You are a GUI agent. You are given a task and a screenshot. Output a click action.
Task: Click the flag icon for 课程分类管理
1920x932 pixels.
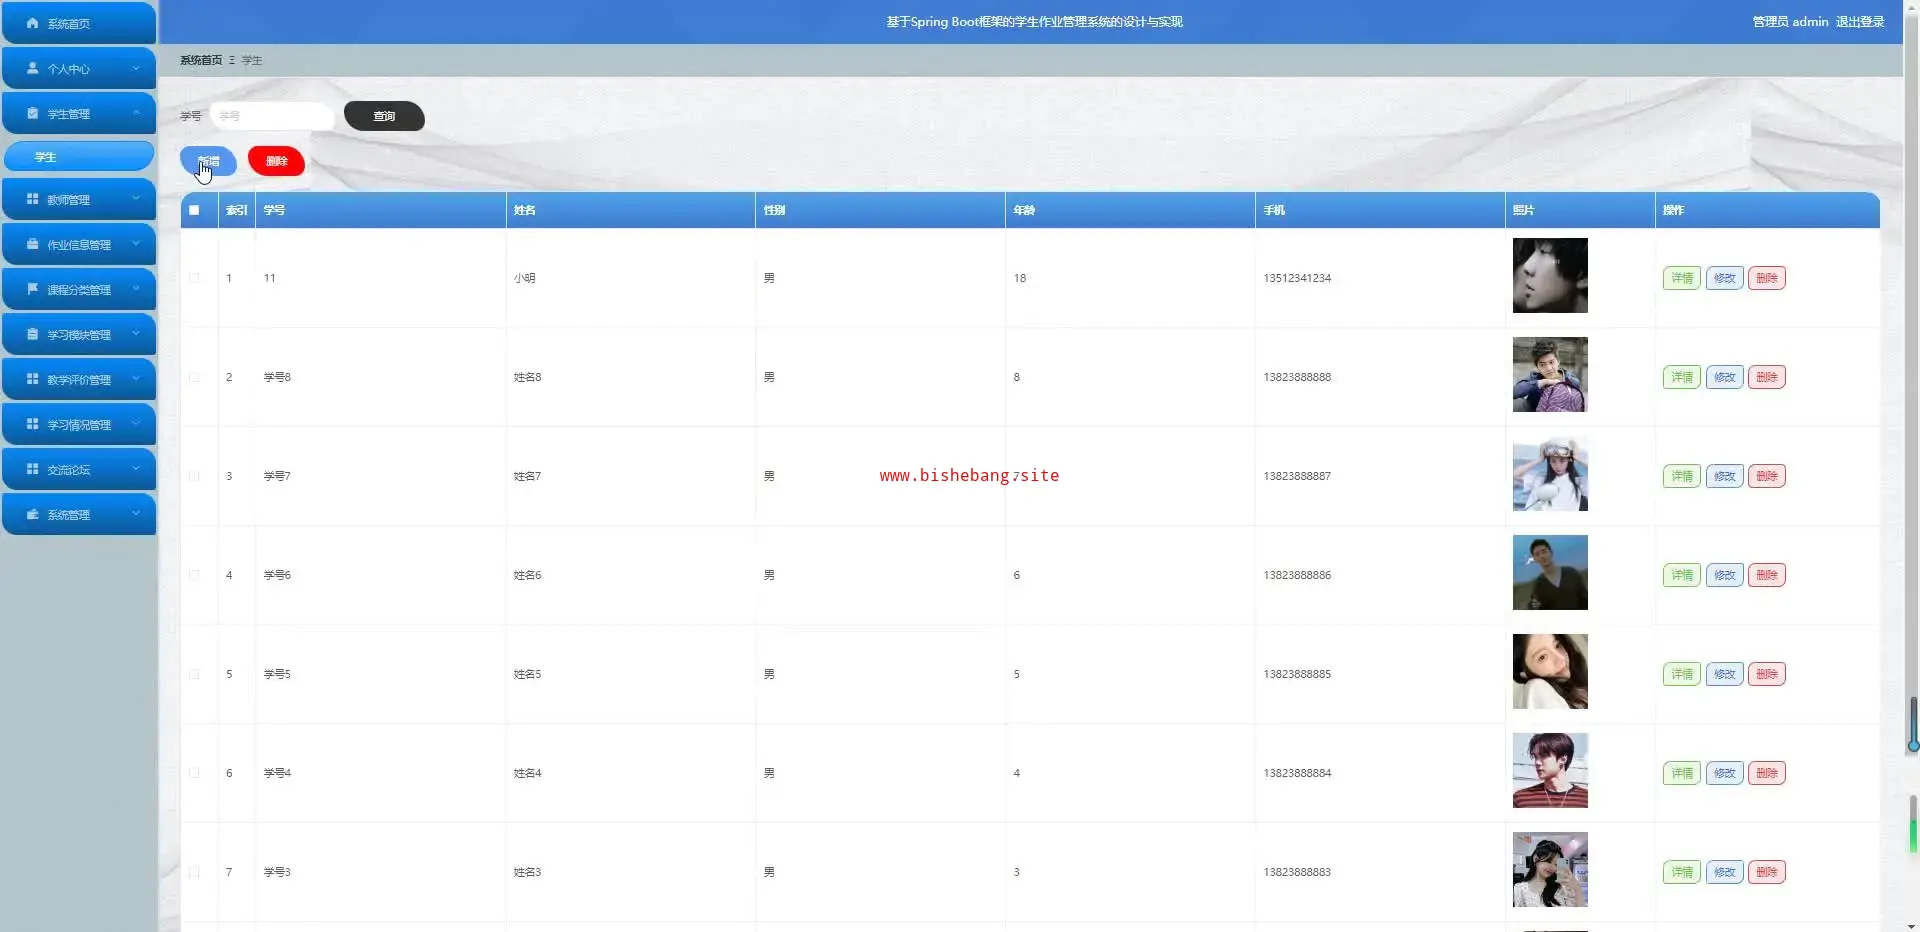pyautogui.click(x=32, y=289)
